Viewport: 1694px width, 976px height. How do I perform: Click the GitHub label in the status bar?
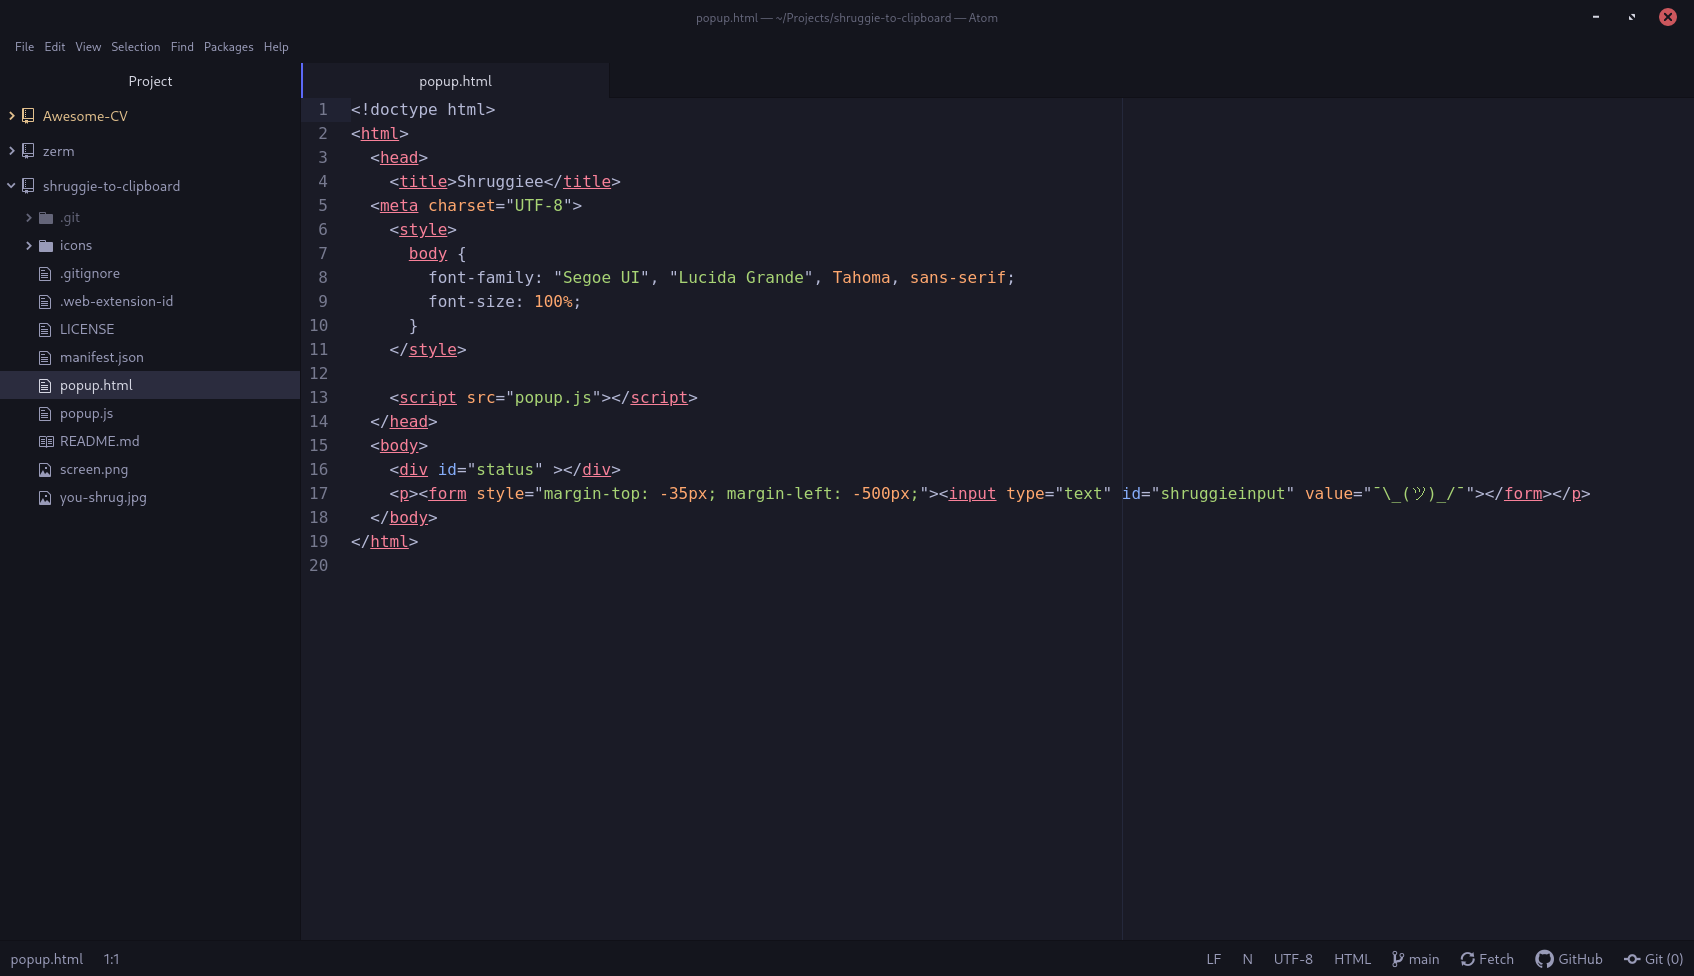point(1580,959)
